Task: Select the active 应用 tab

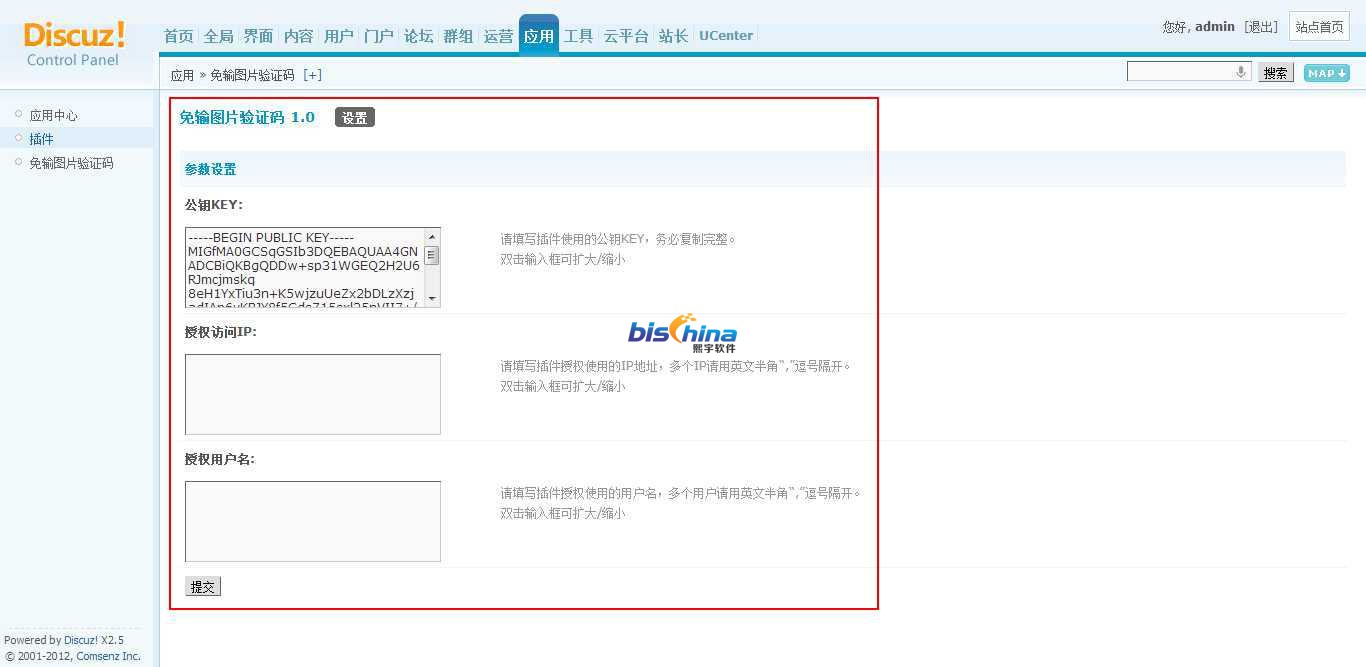Action: (538, 35)
